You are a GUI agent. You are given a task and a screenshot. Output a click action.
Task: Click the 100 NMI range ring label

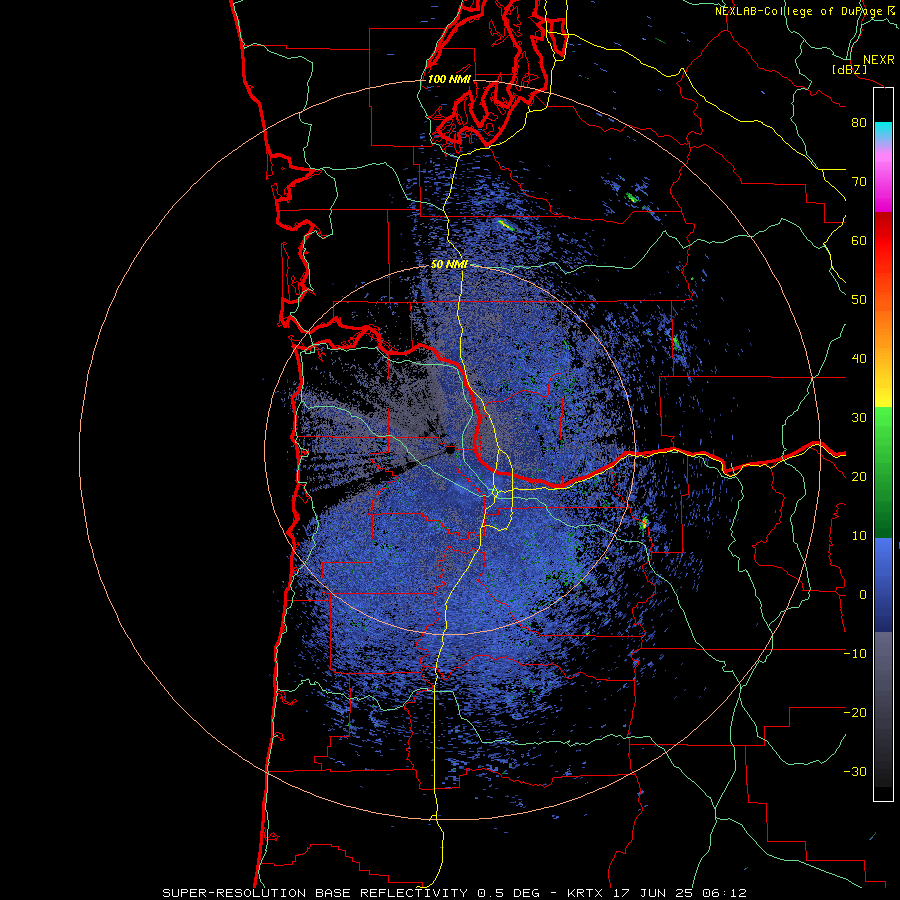click(449, 79)
